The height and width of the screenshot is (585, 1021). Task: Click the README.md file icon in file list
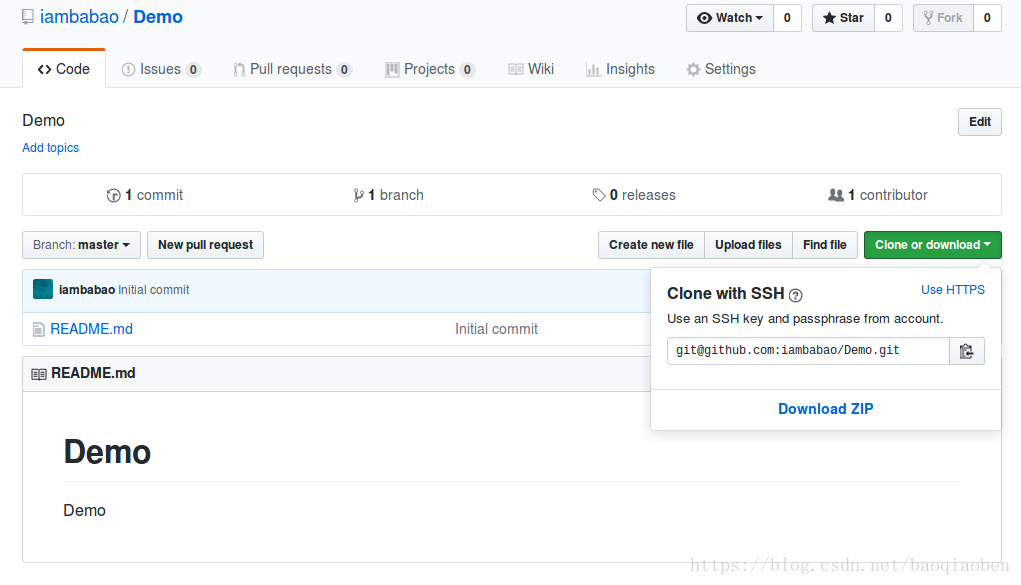[38, 330]
